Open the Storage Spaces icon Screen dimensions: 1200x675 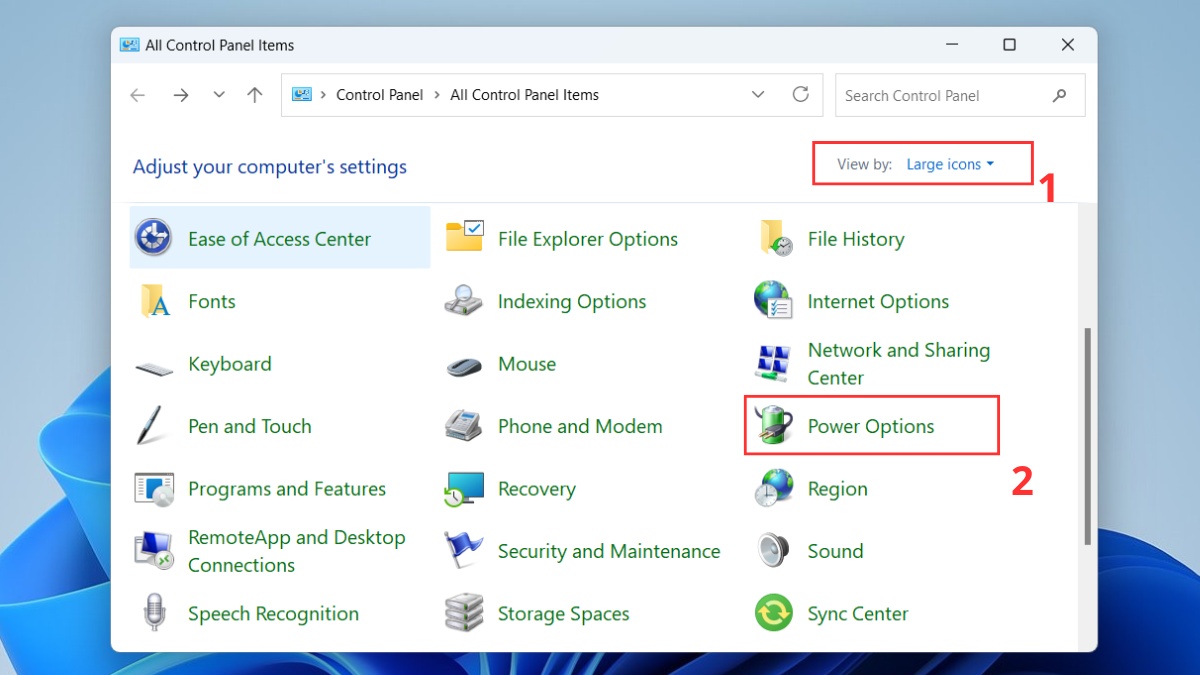pyautogui.click(x=464, y=613)
